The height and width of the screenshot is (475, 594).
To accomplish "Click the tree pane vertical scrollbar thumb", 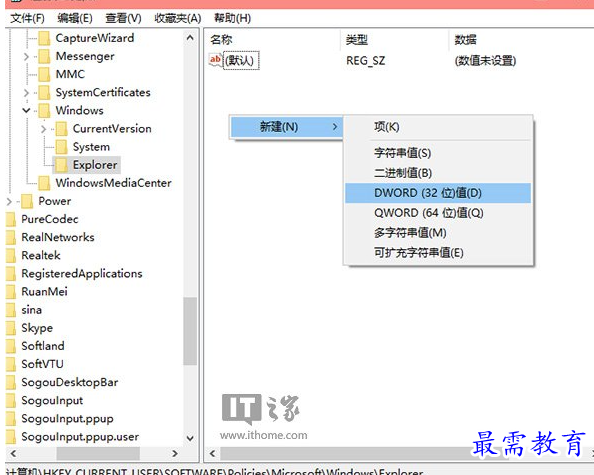I will (190, 331).
